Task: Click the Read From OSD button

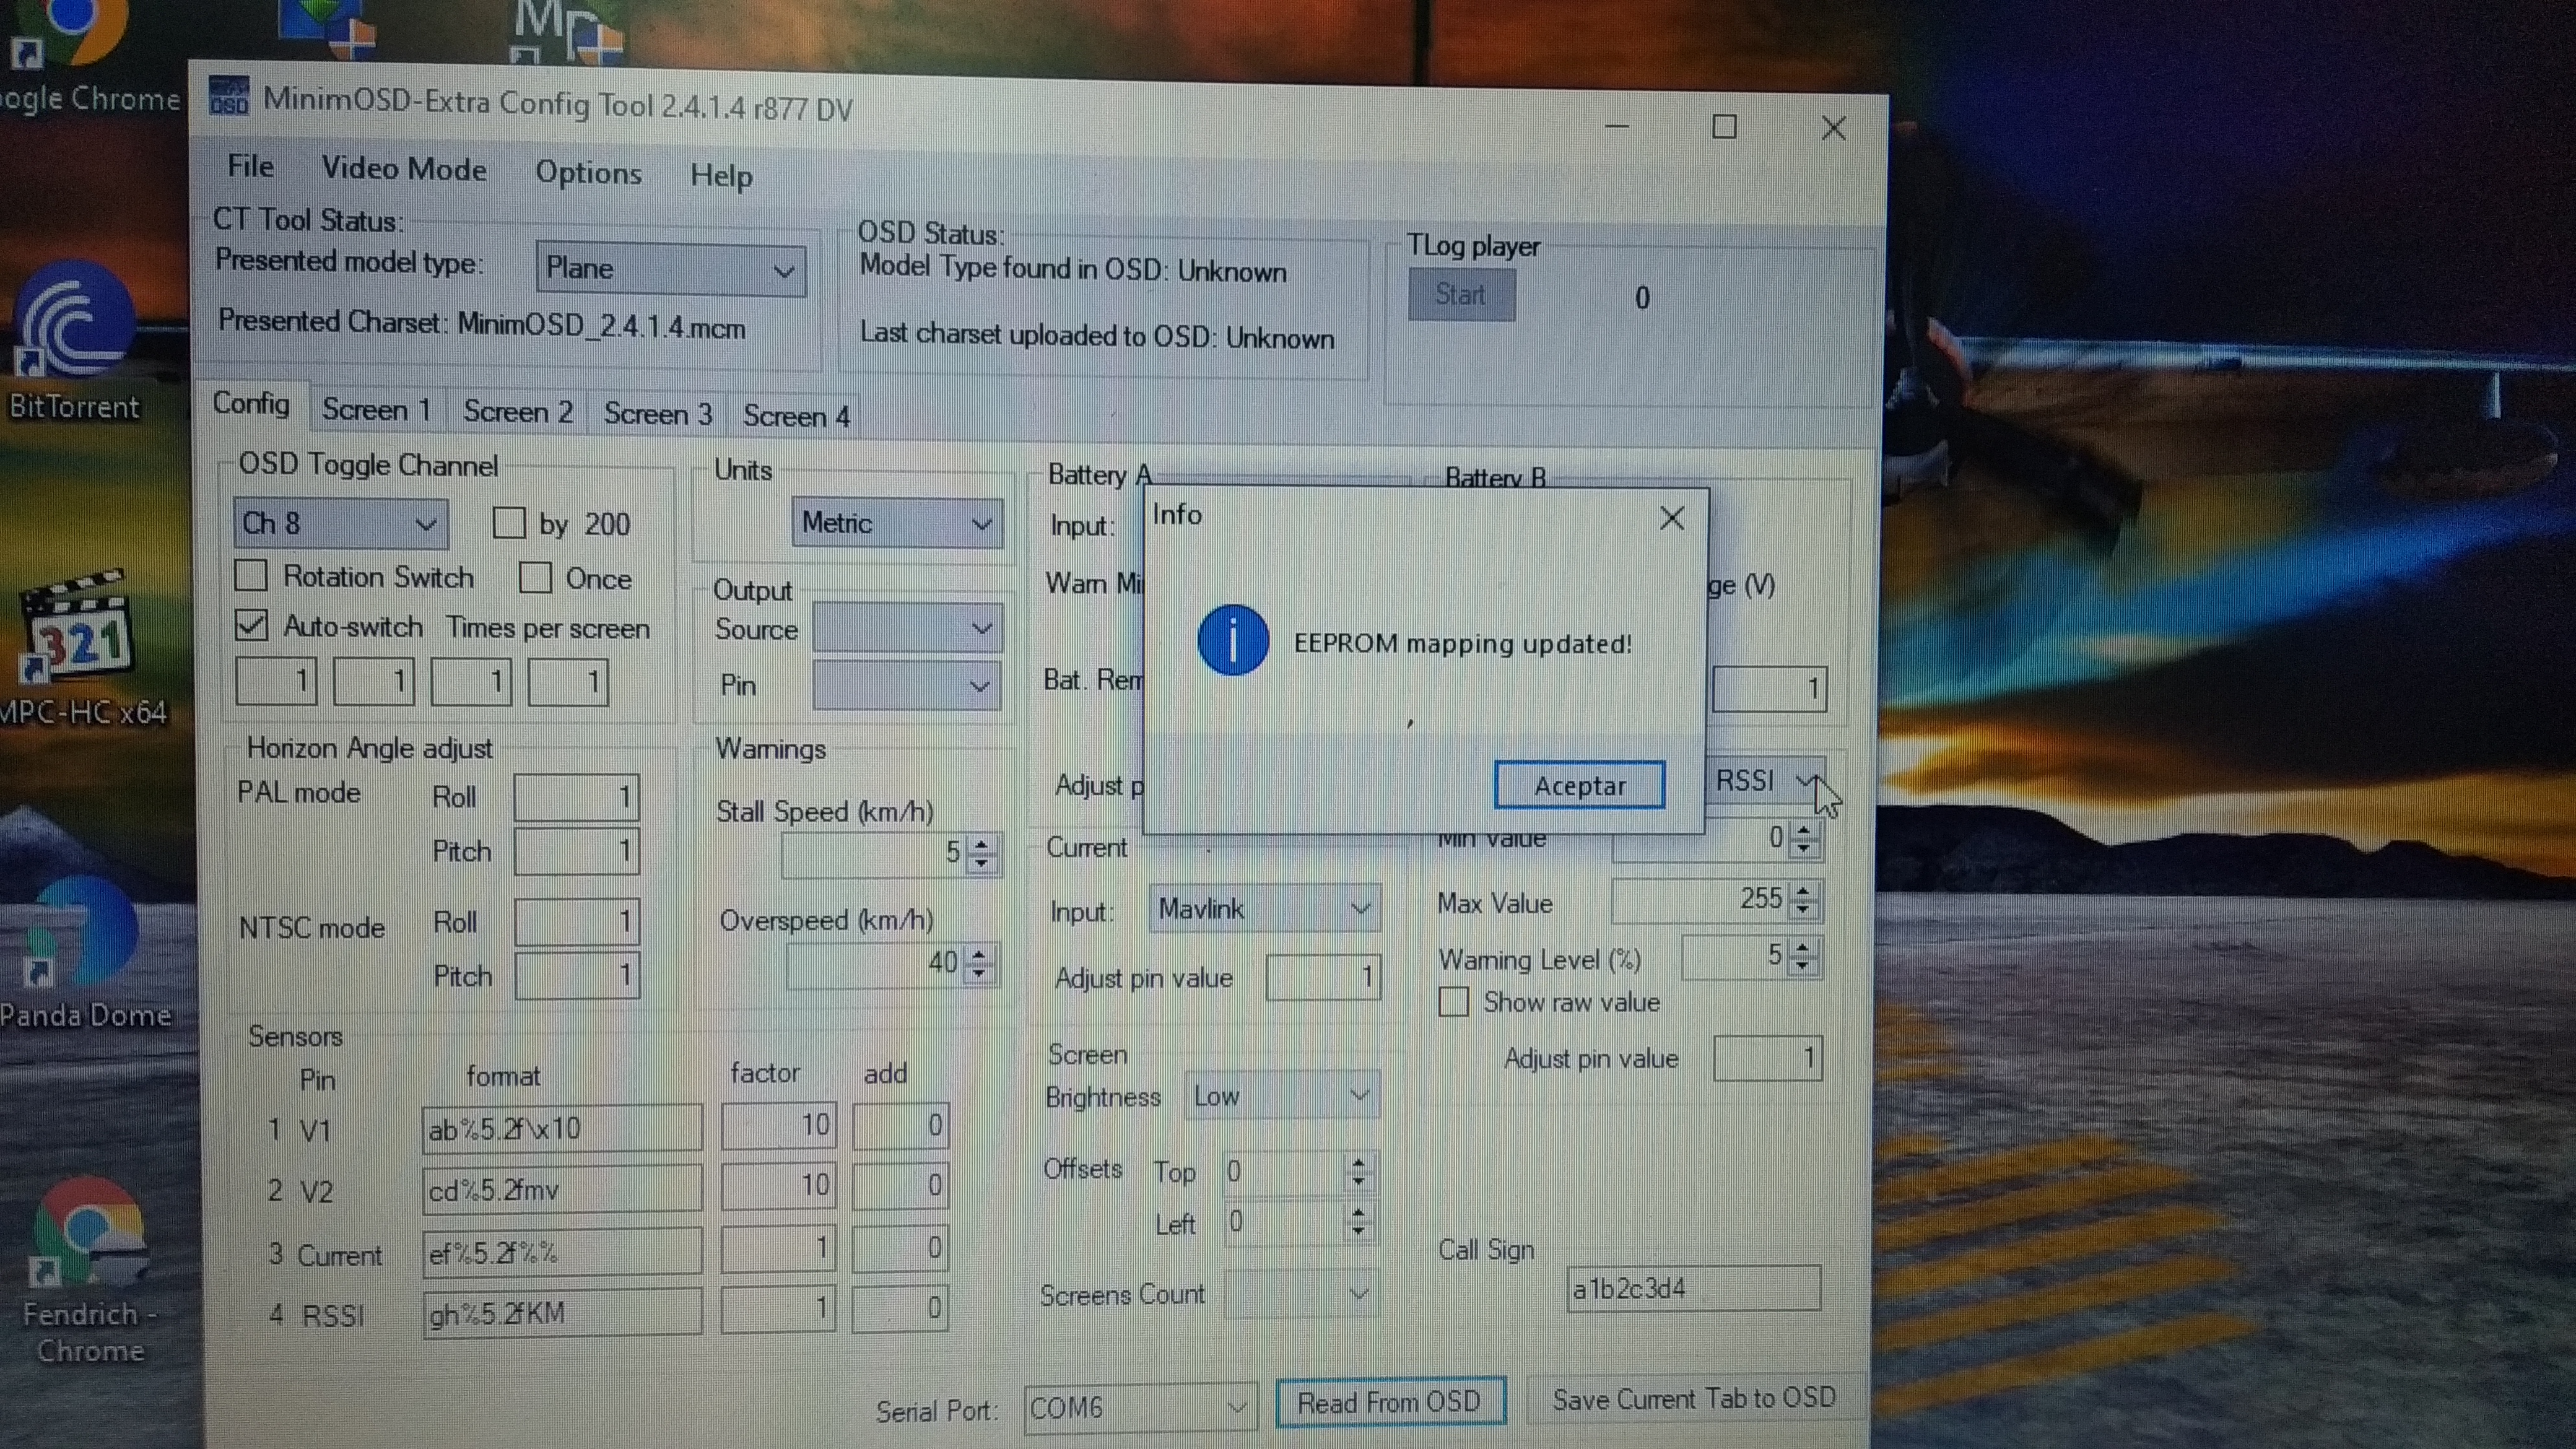Action: pyautogui.click(x=1390, y=1402)
